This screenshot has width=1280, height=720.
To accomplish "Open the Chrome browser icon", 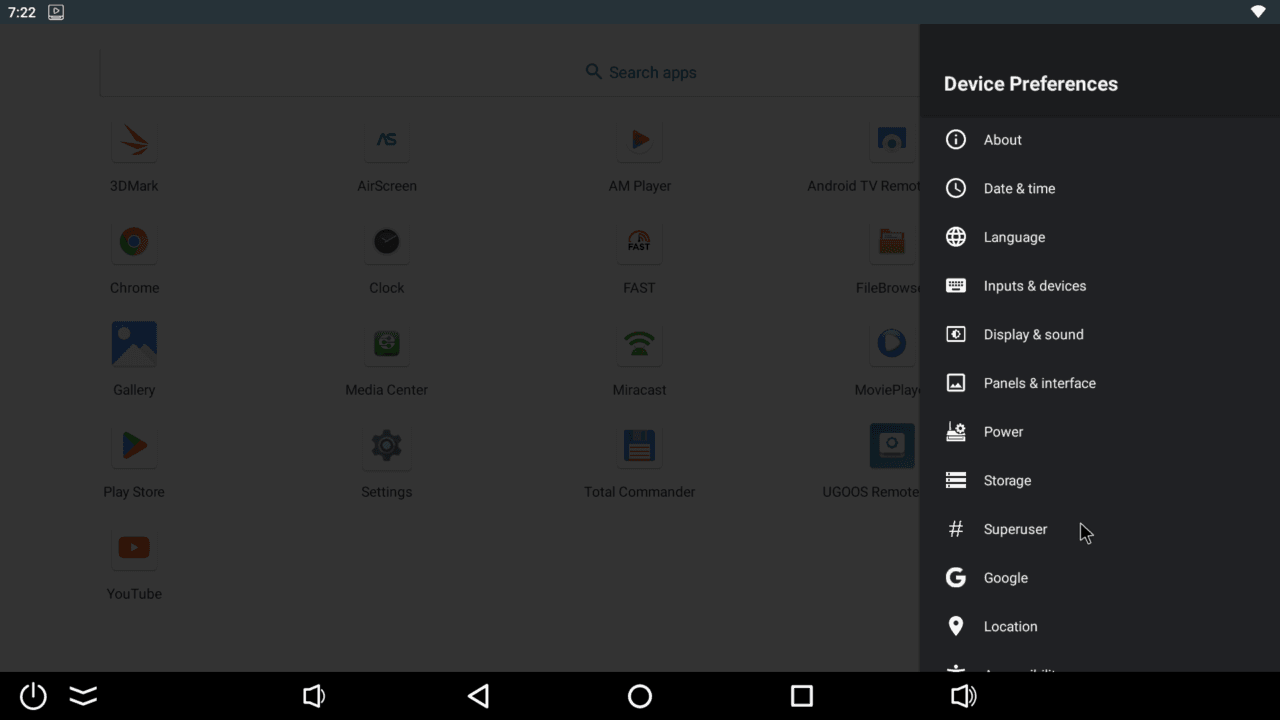I will pyautogui.click(x=134, y=243).
